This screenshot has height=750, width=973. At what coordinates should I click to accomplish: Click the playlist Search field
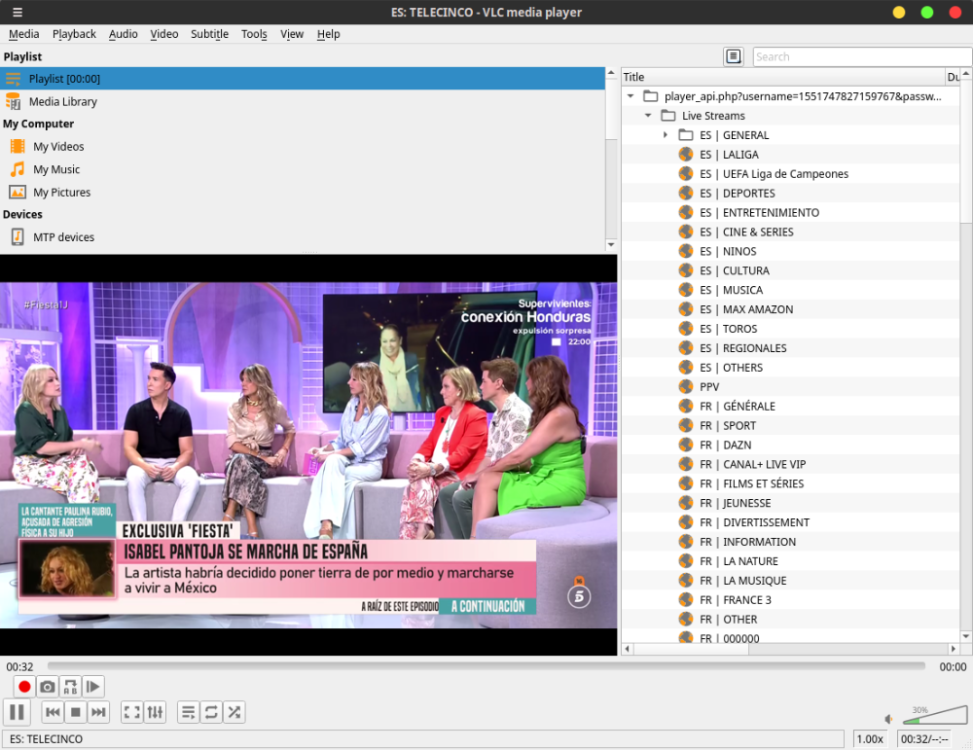861,56
